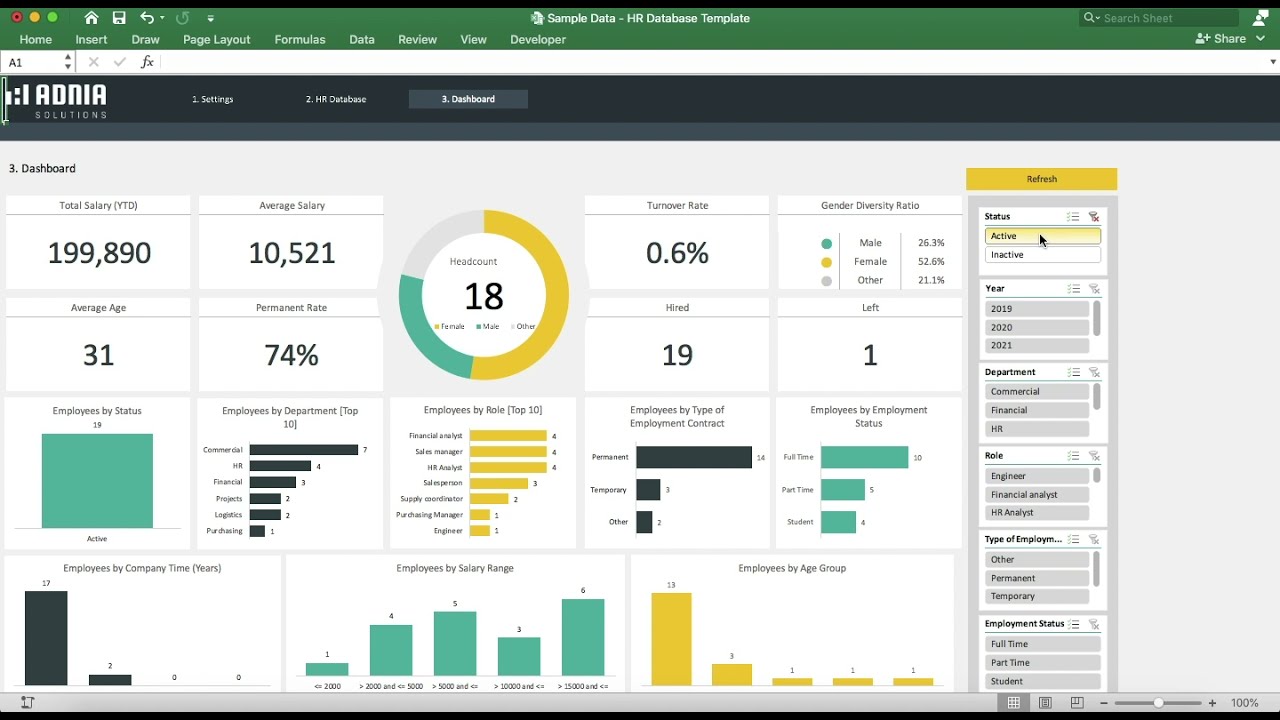The image size is (1280, 720).
Task: Toggle multi-select on the Year slicer
Action: coord(1073,288)
